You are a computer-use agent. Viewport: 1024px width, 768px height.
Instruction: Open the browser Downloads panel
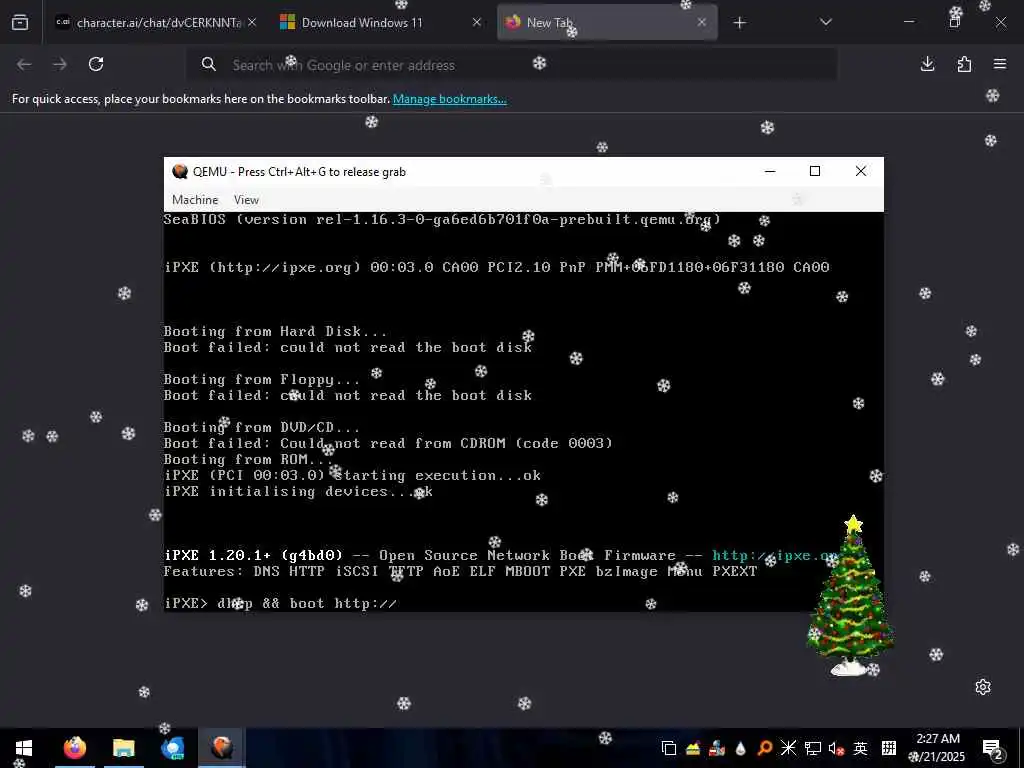927,64
